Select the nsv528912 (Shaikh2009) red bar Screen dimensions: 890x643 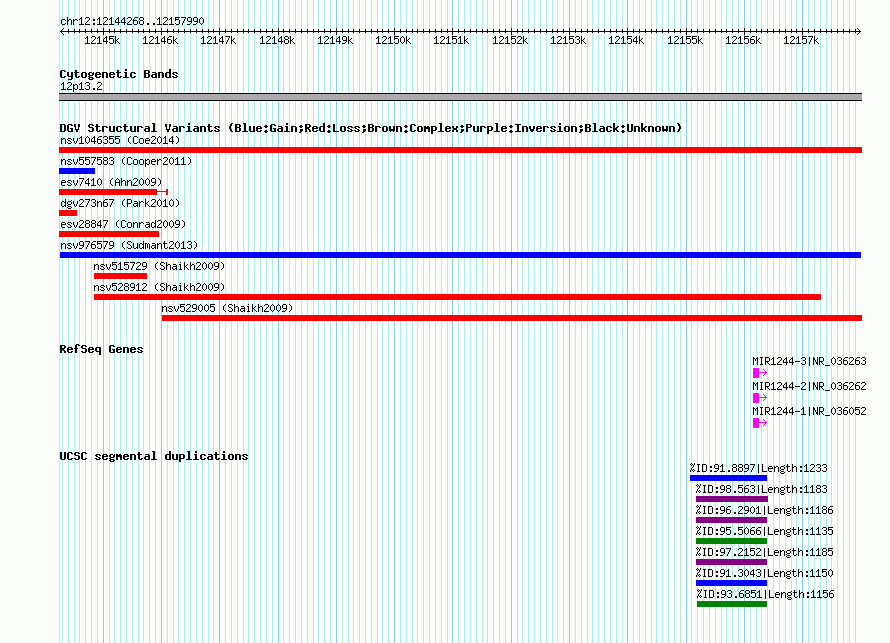[457, 297]
